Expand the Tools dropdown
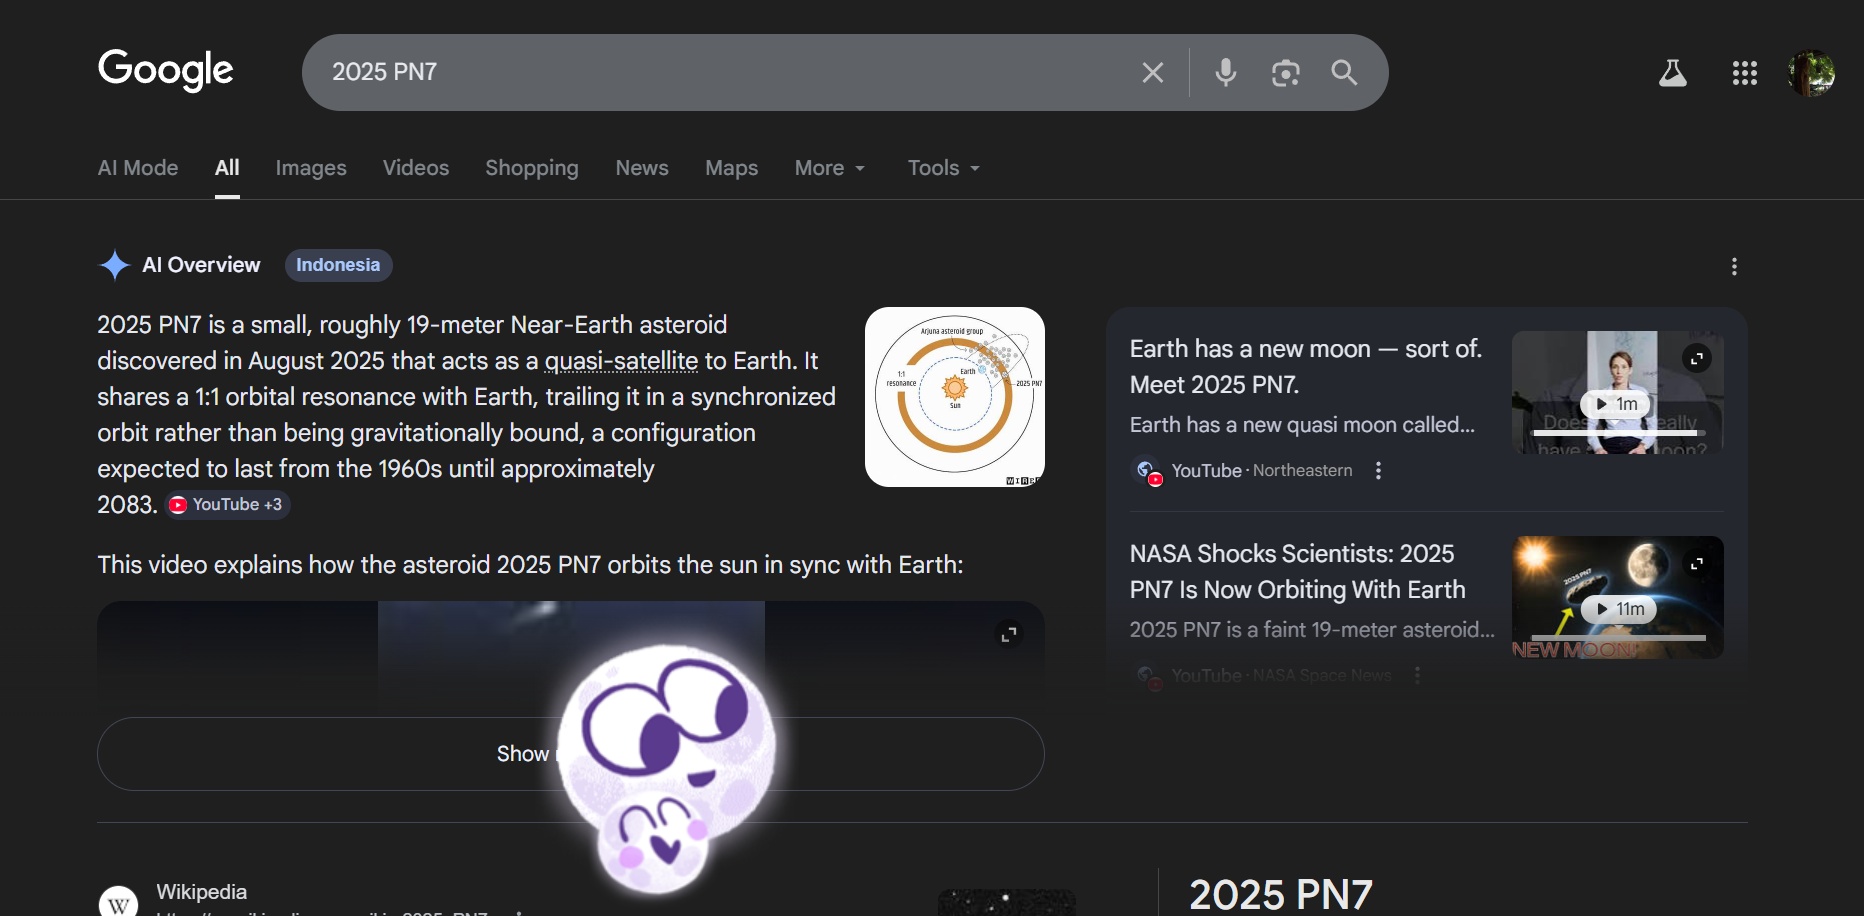This screenshot has width=1864, height=916. pos(943,168)
